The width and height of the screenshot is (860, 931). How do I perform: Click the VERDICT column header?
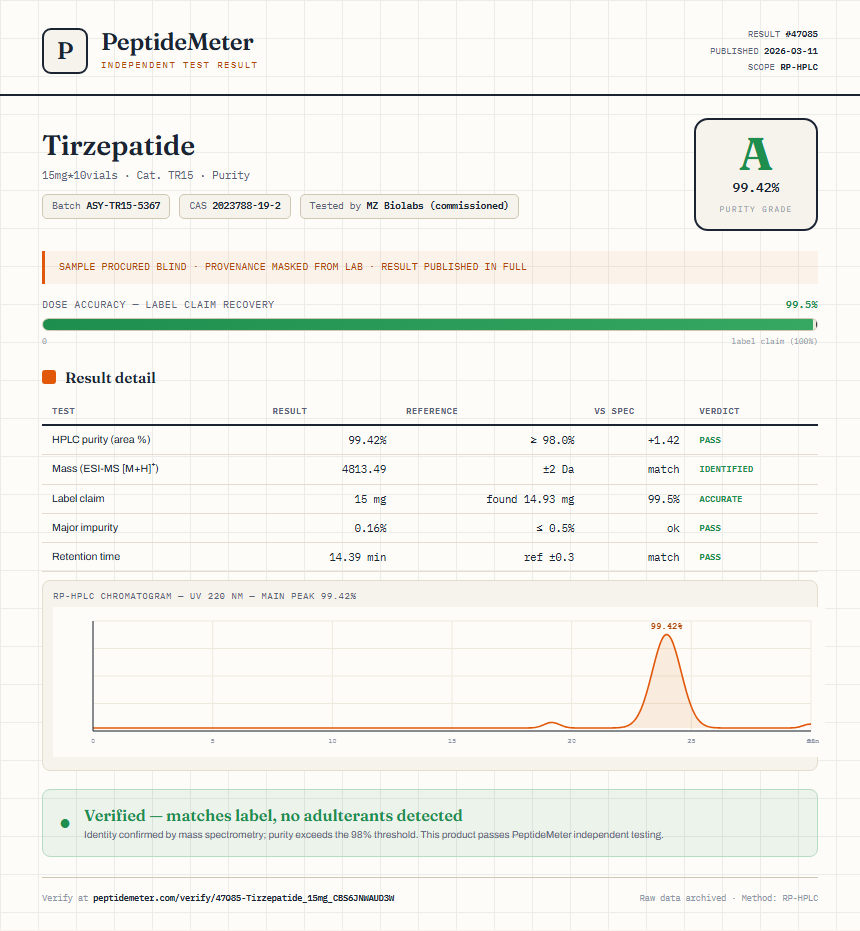pyautogui.click(x=719, y=411)
